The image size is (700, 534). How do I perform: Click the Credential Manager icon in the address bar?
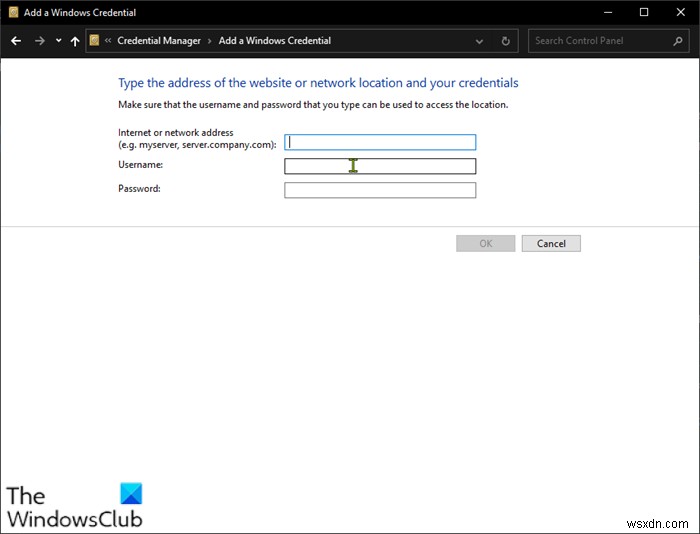(94, 41)
